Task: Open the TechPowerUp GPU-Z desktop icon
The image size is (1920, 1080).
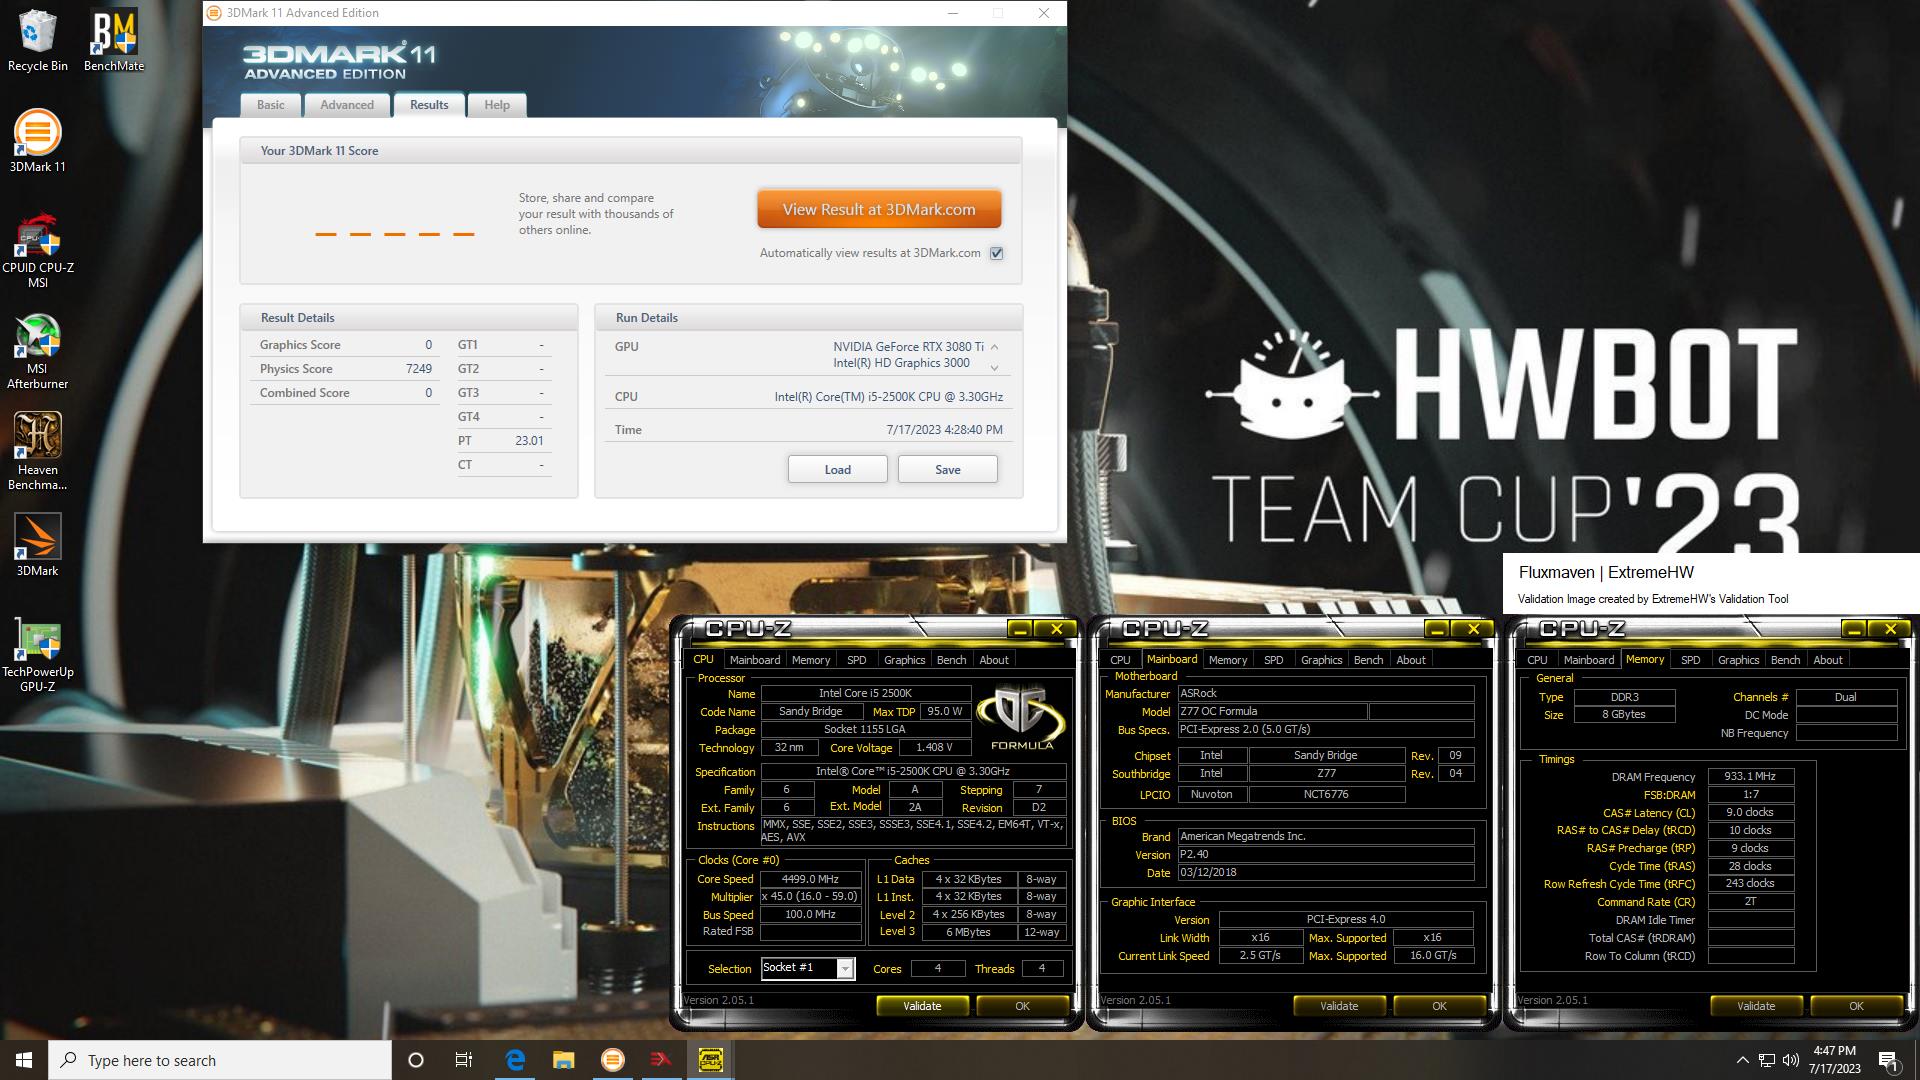Action: 37,655
